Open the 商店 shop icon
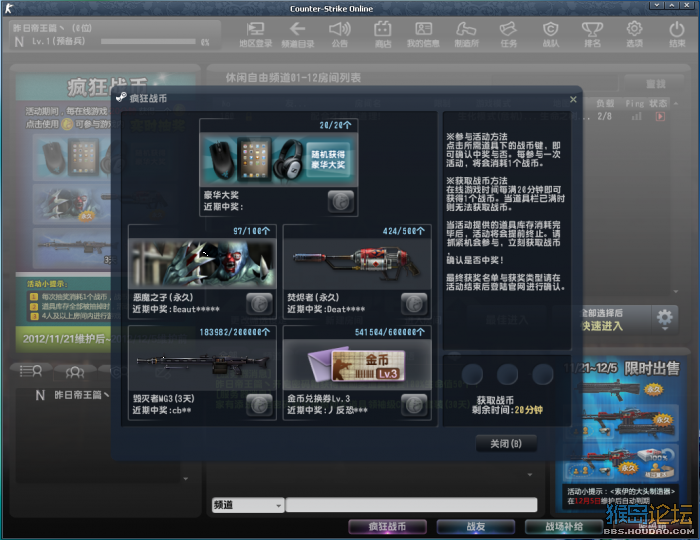Viewport: 700px width, 540px height. [x=383, y=34]
